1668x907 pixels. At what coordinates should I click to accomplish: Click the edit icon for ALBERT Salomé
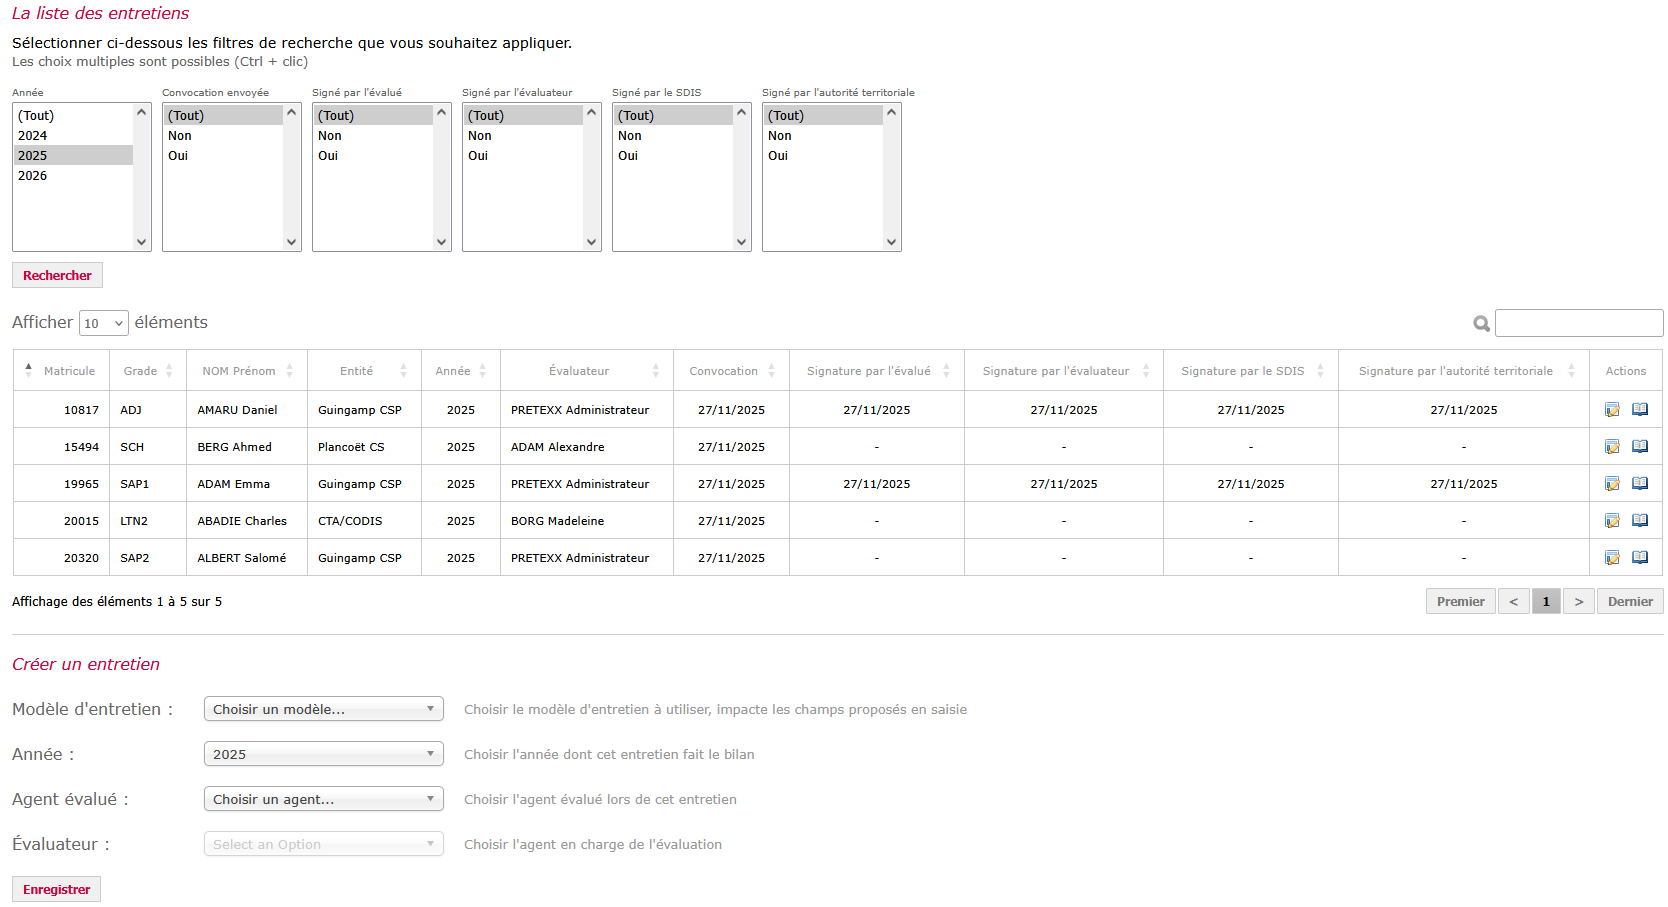(x=1611, y=558)
